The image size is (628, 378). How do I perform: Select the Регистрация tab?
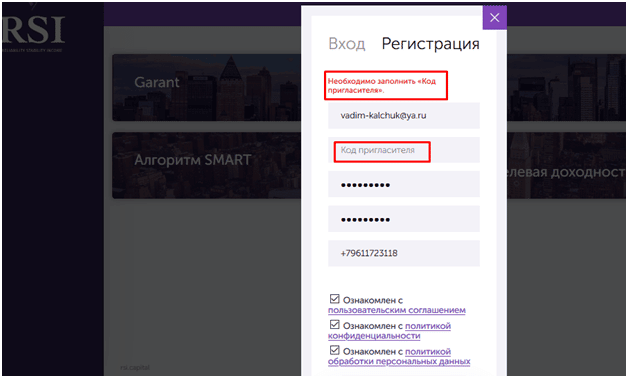(x=430, y=44)
